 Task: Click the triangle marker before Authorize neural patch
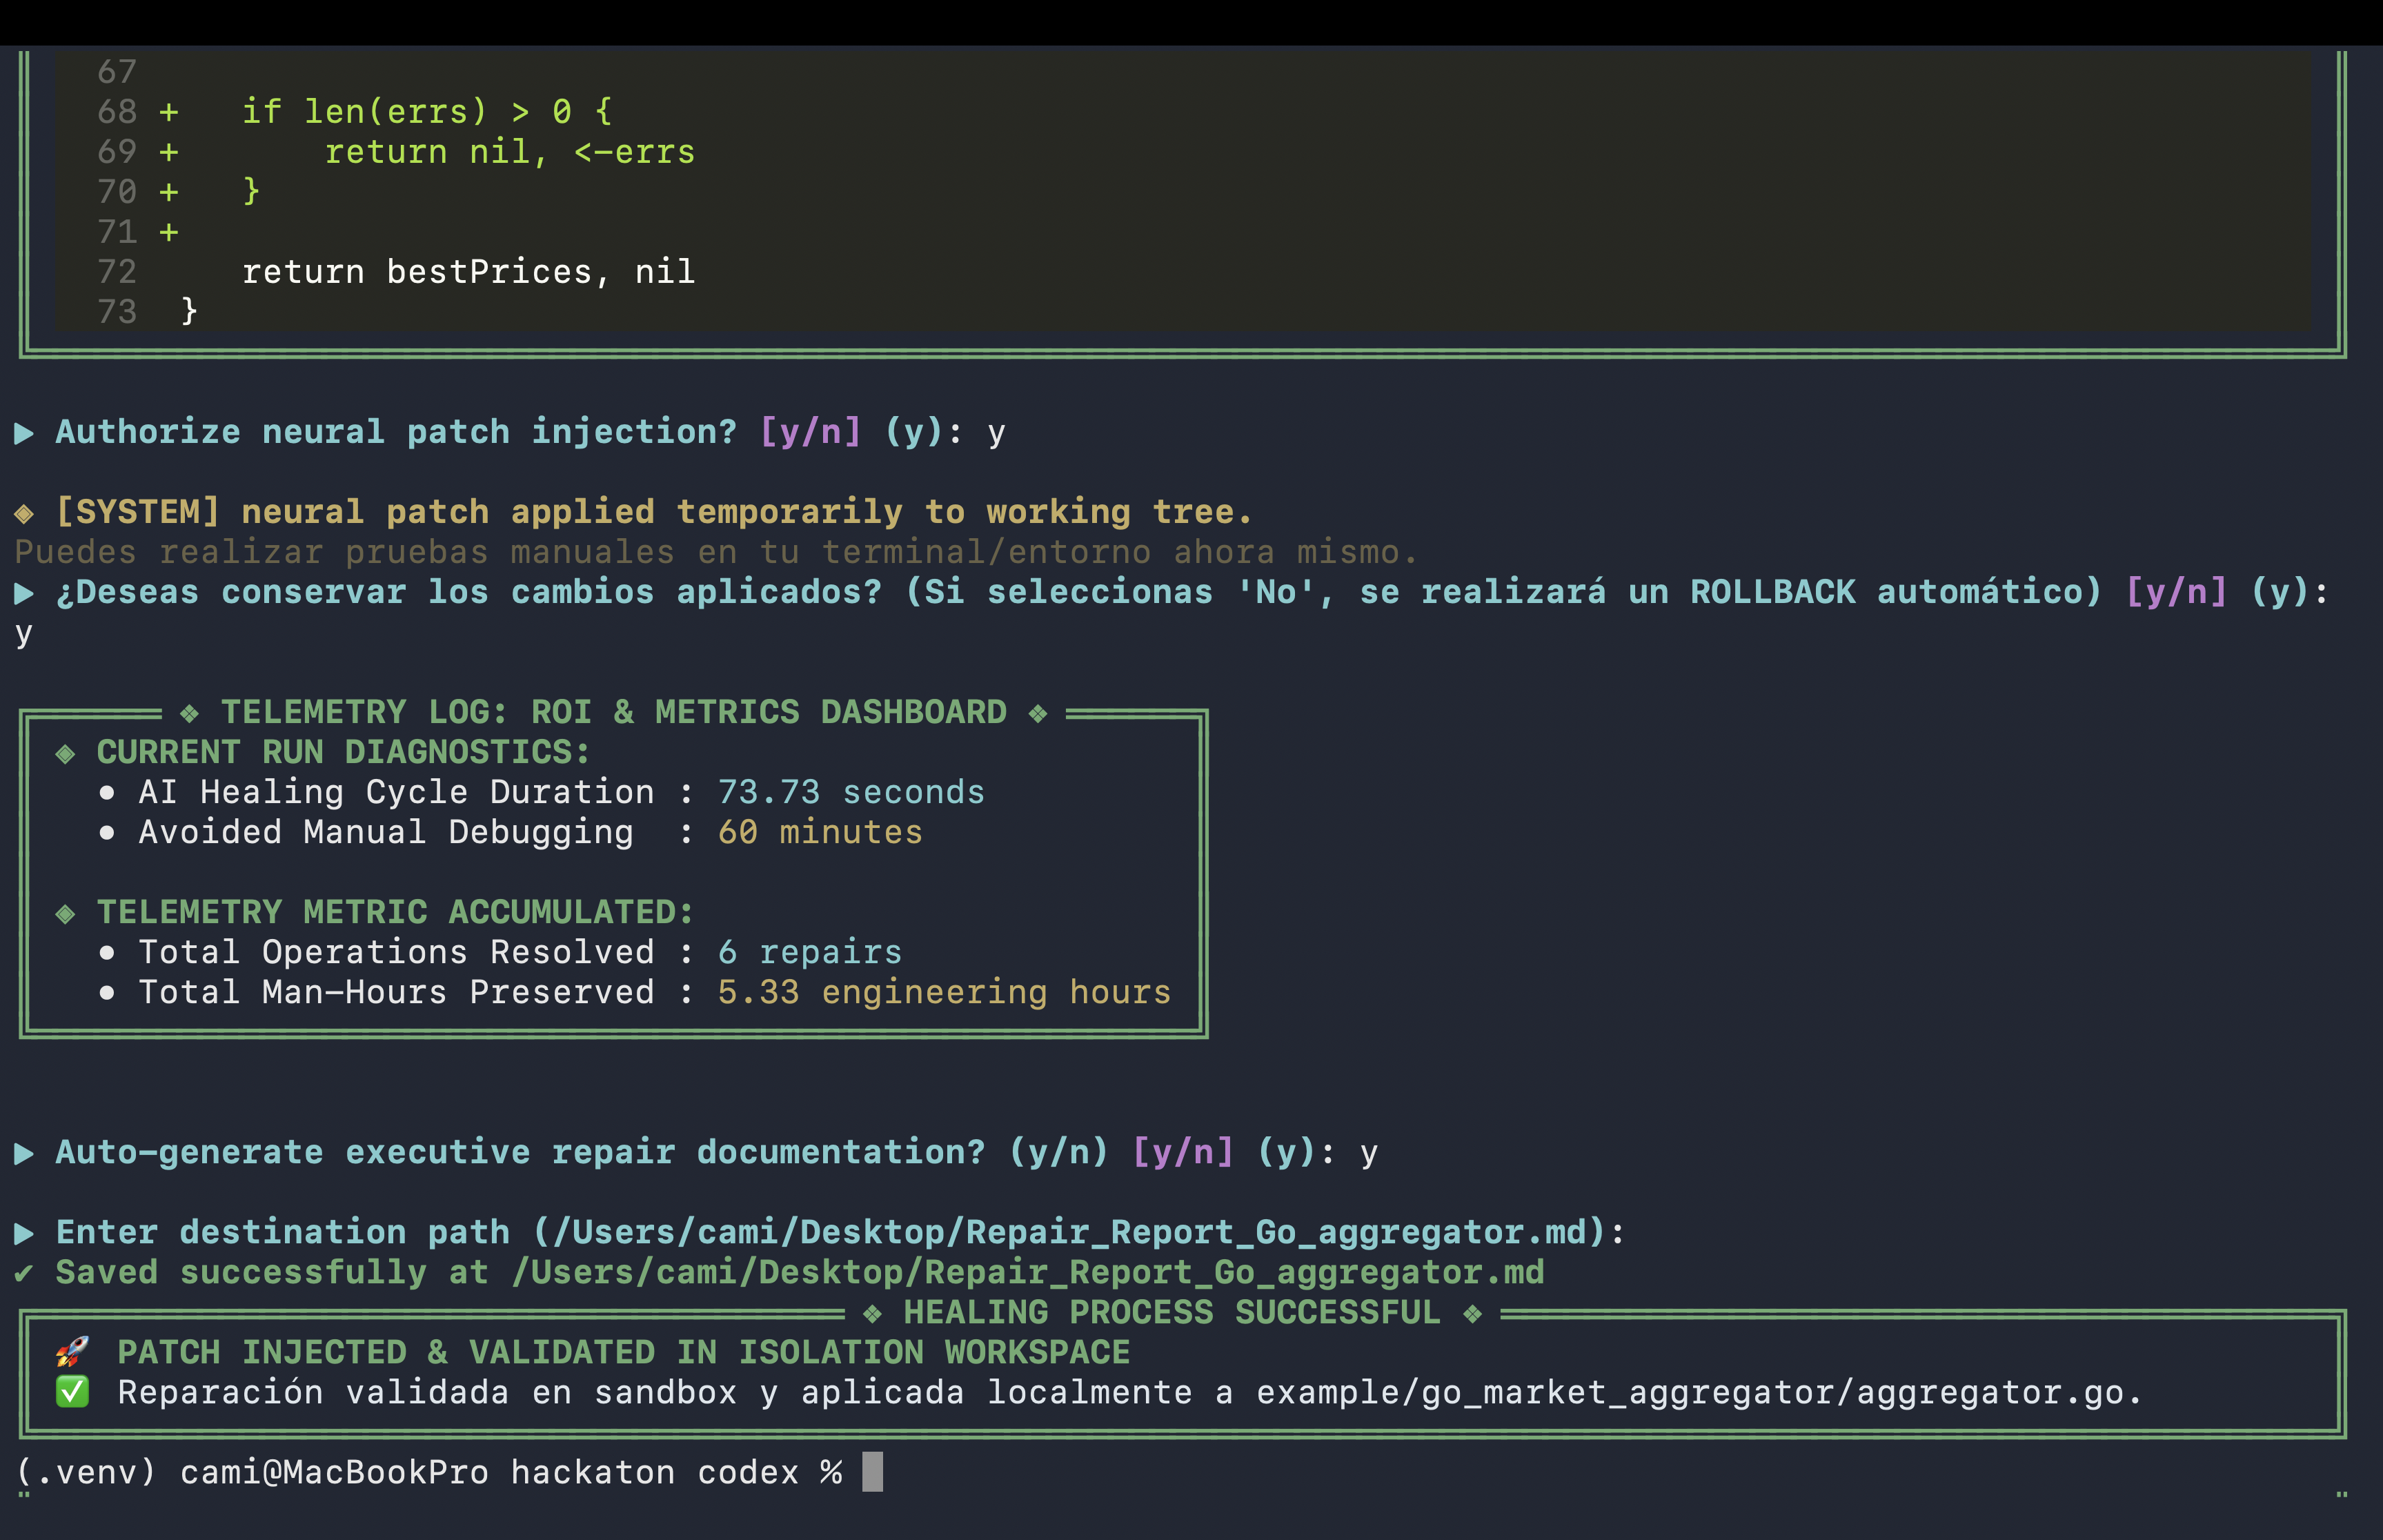(24, 433)
